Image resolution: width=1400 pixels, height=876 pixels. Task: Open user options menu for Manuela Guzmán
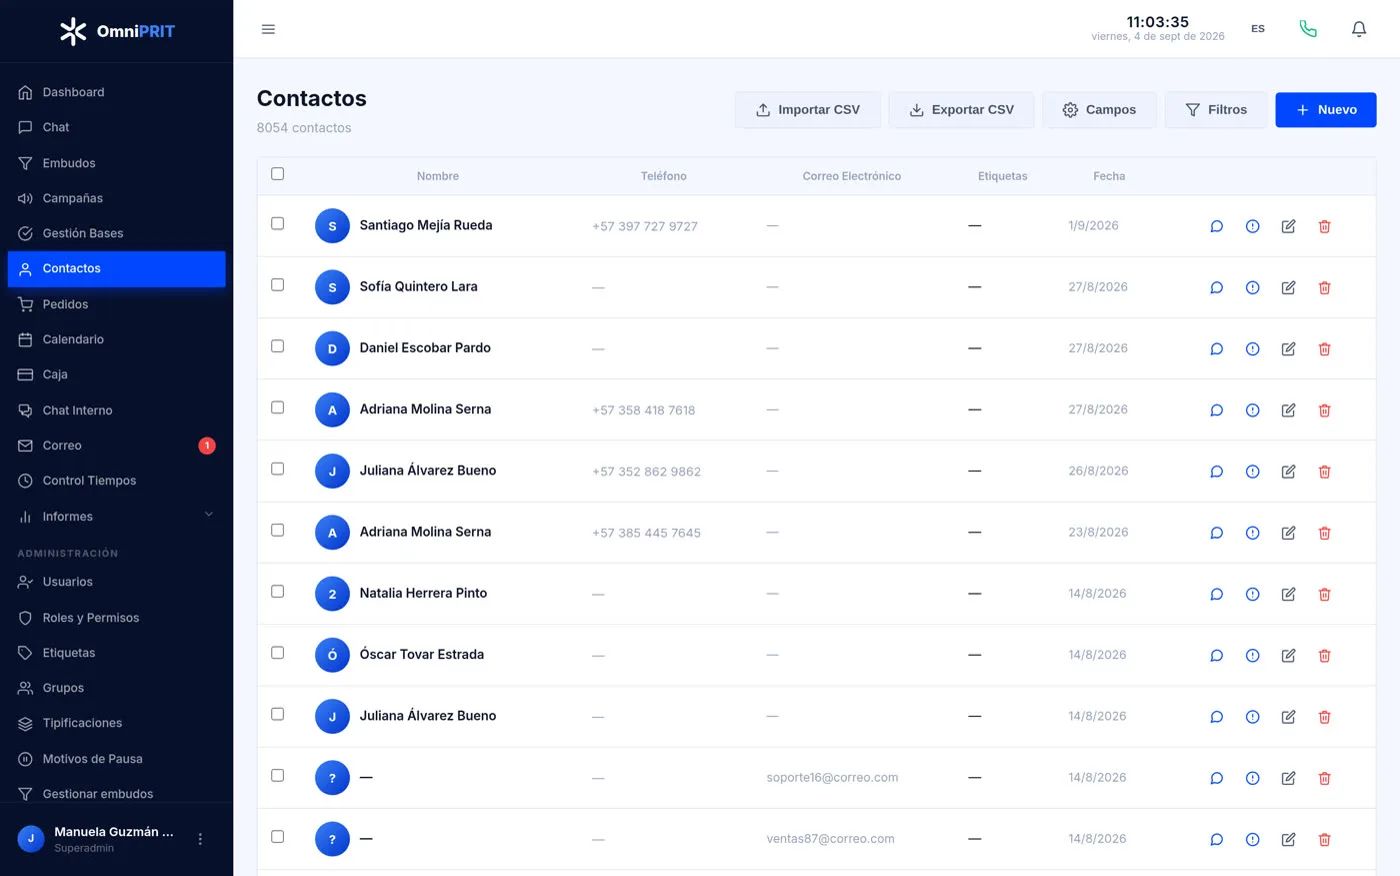coord(200,839)
